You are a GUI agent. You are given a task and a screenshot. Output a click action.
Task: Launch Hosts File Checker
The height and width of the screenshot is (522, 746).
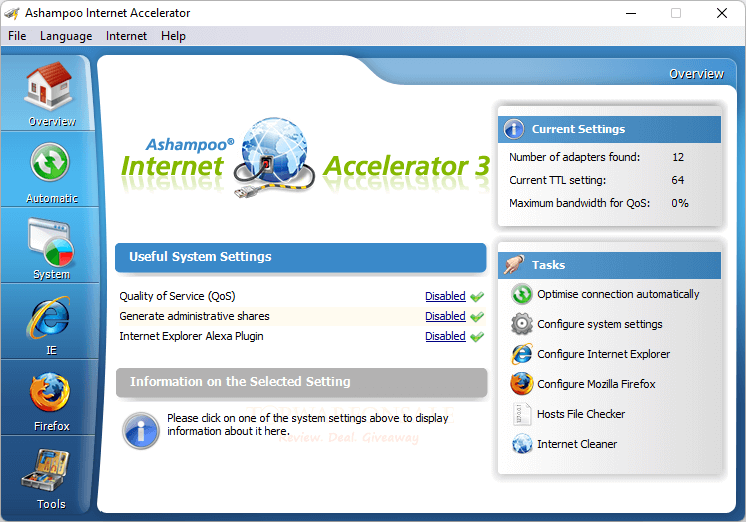[x=581, y=414]
